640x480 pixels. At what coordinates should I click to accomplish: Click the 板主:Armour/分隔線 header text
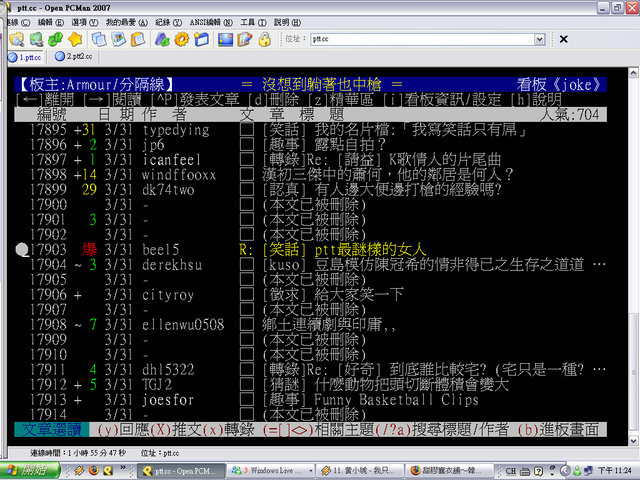pos(96,85)
